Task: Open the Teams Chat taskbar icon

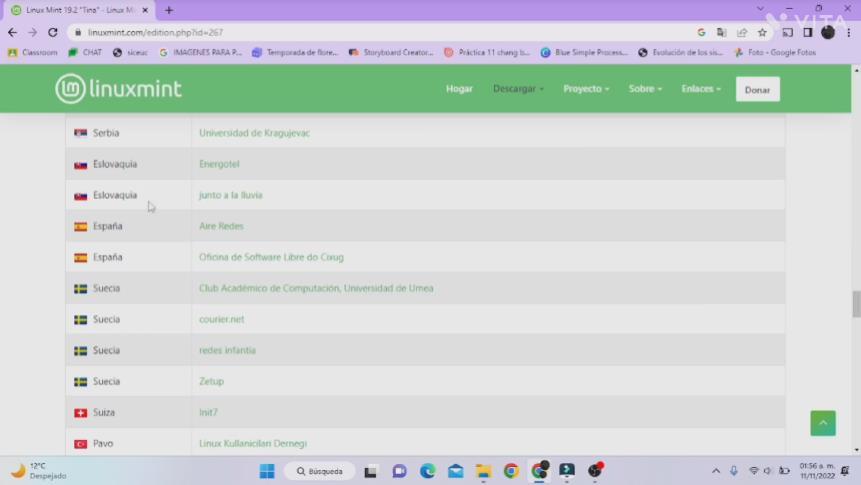Action: pyautogui.click(x=399, y=471)
